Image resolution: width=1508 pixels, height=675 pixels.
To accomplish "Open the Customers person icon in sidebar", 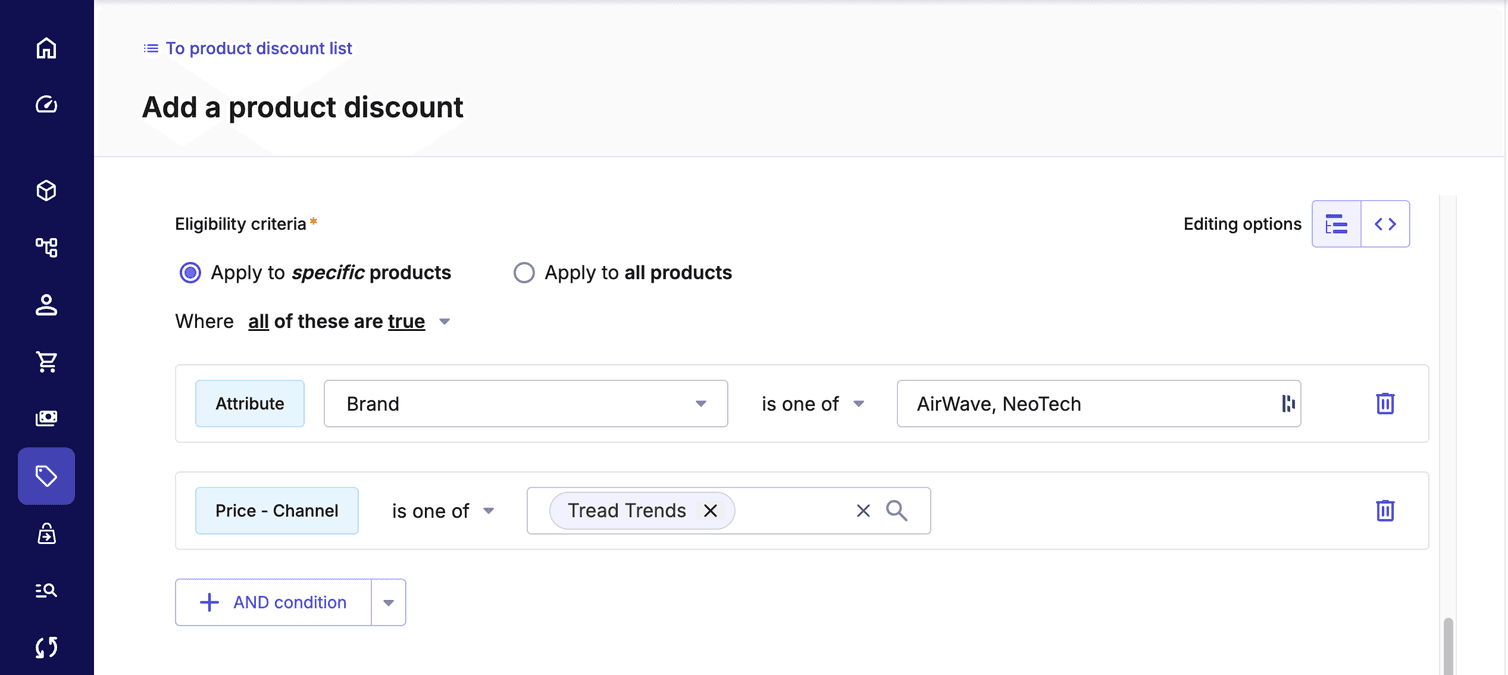I will click(x=46, y=305).
